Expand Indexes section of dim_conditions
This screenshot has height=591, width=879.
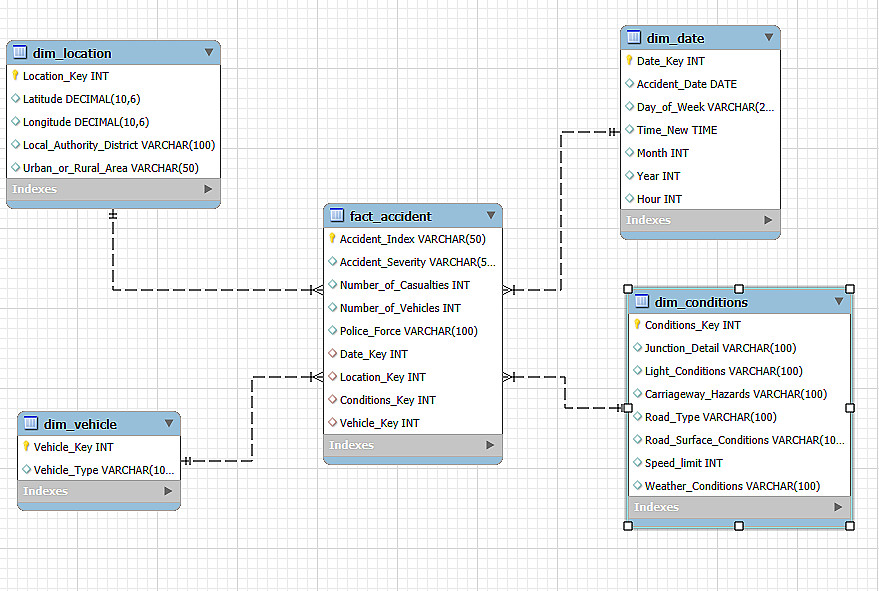838,507
